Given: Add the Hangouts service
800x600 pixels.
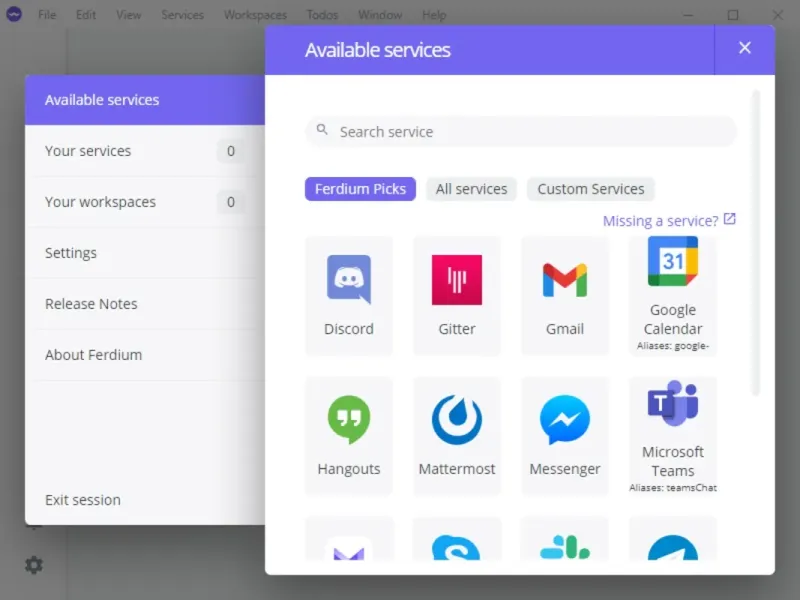Looking at the screenshot, I should [349, 436].
